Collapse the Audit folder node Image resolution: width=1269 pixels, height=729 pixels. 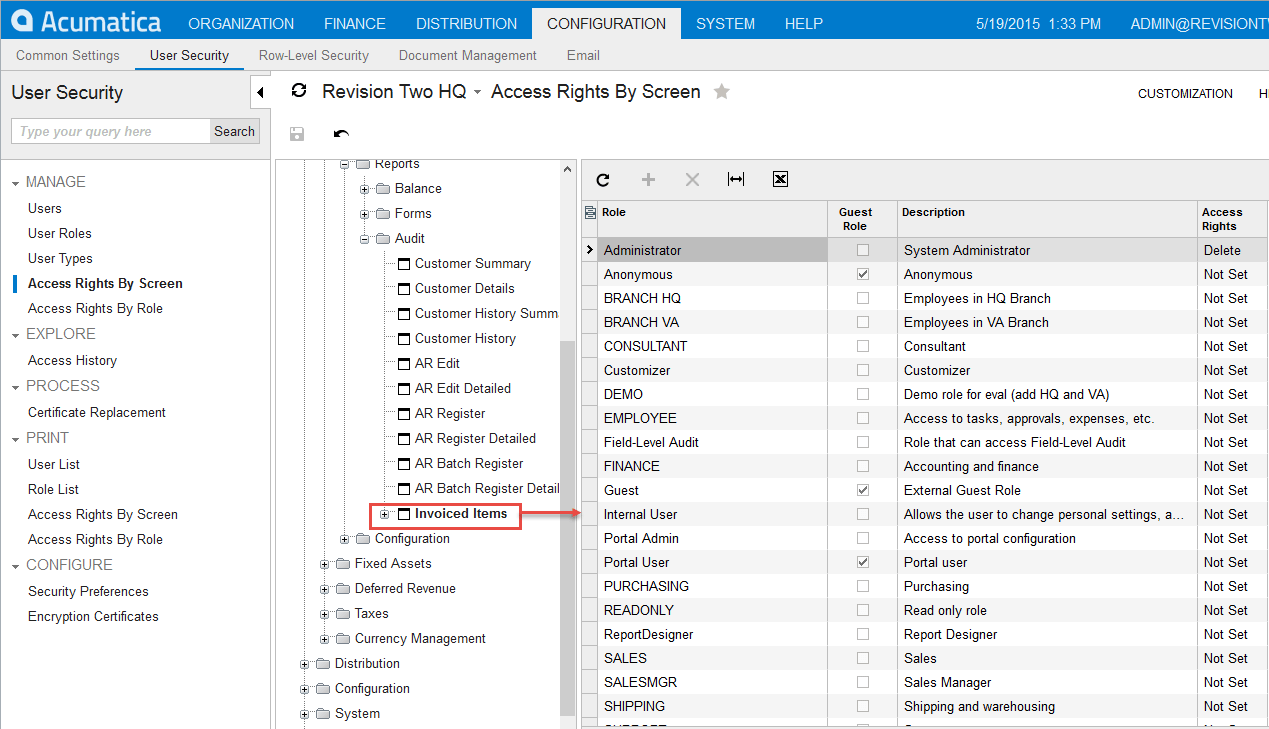(365, 239)
